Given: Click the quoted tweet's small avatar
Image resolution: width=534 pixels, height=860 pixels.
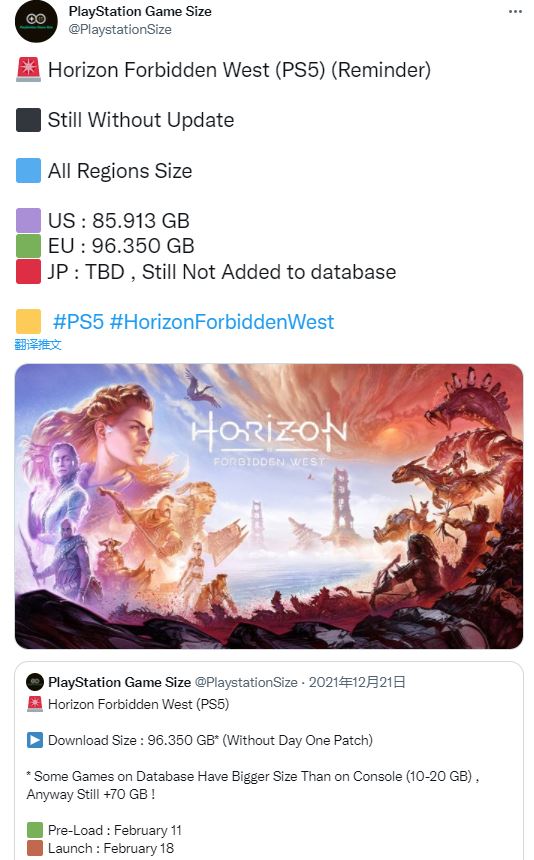Looking at the screenshot, I should pyautogui.click(x=35, y=682).
